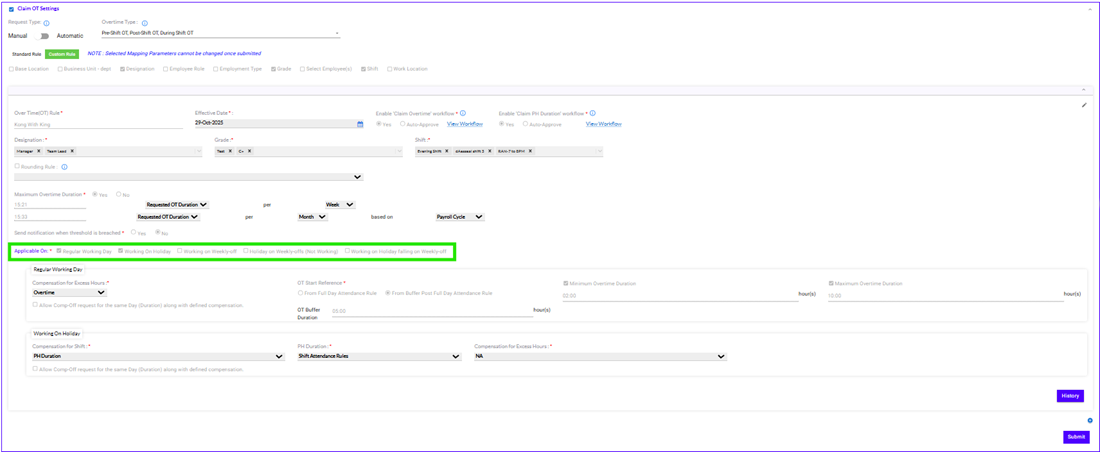Screen dimensions: 1100x452
Task: Select the Custom Rule tab
Action: click(62, 54)
